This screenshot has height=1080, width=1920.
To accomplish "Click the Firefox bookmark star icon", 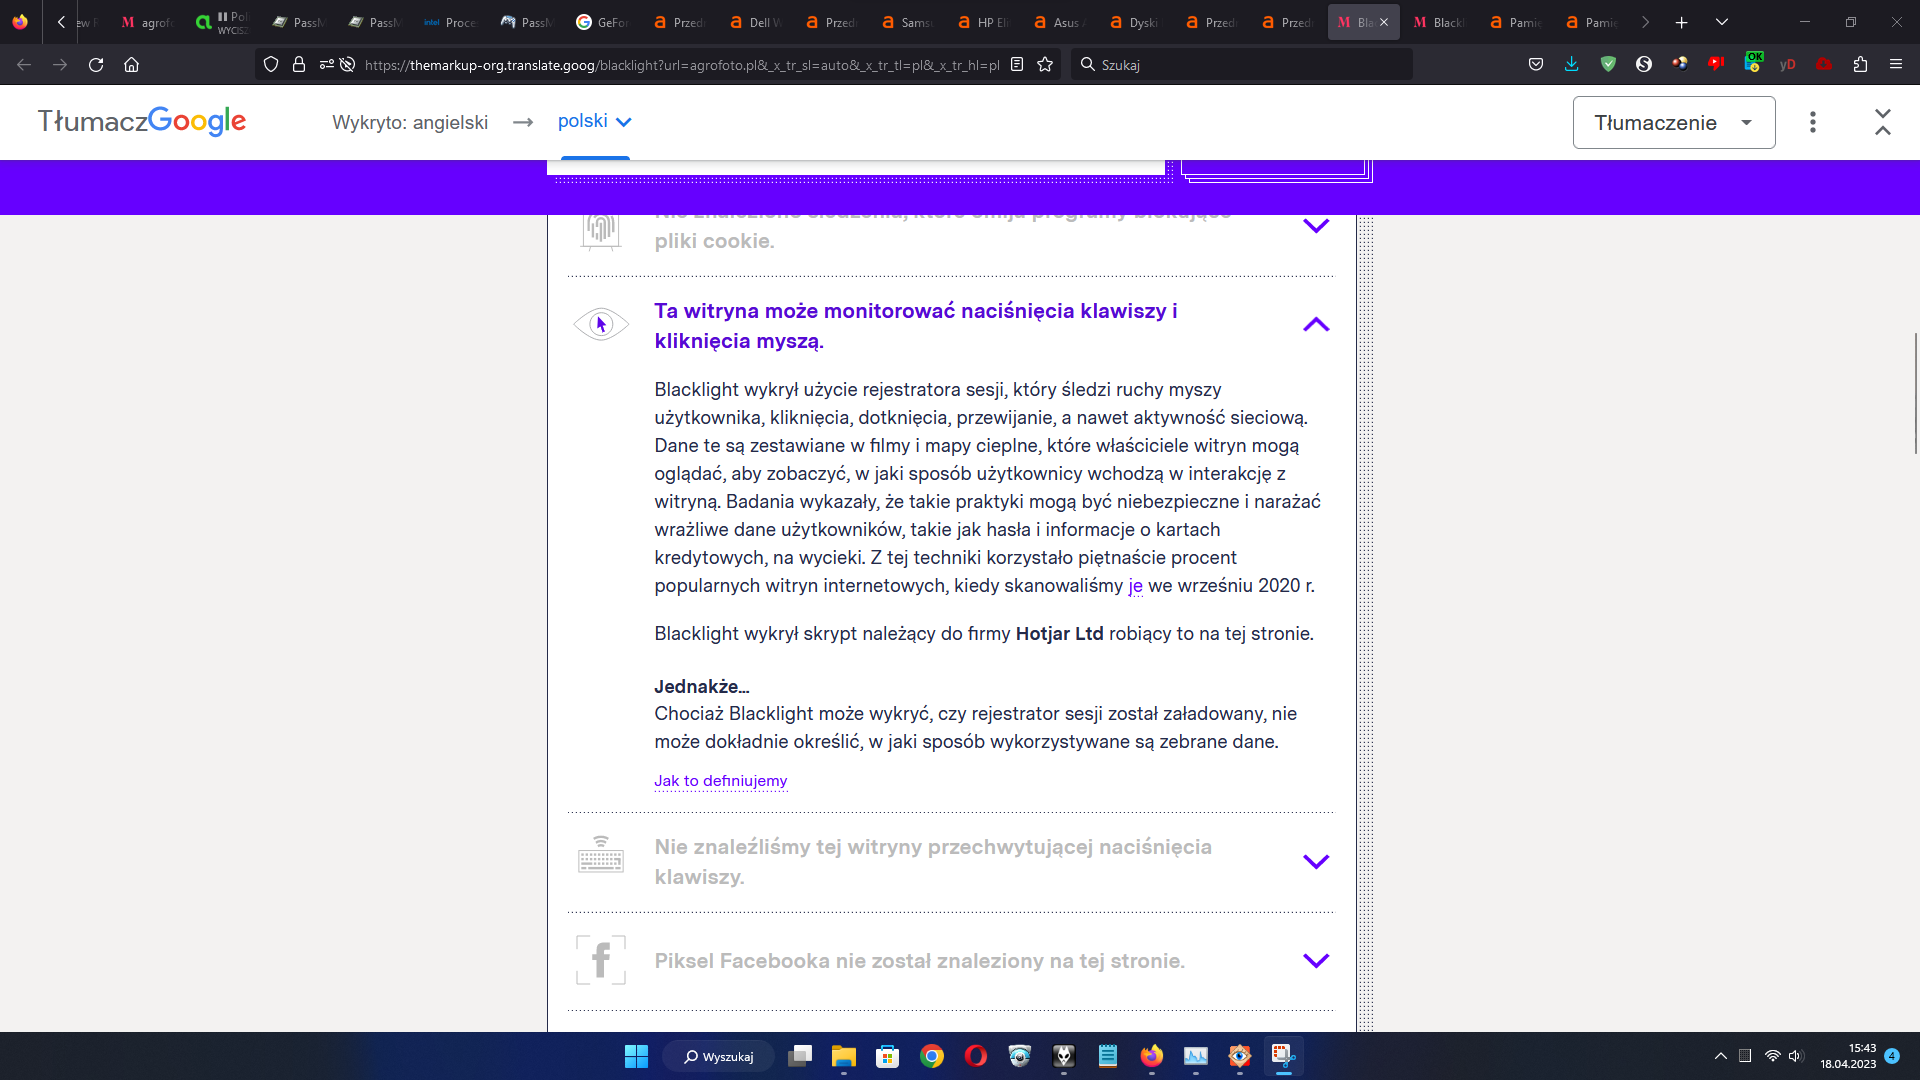I will pos(1045,65).
